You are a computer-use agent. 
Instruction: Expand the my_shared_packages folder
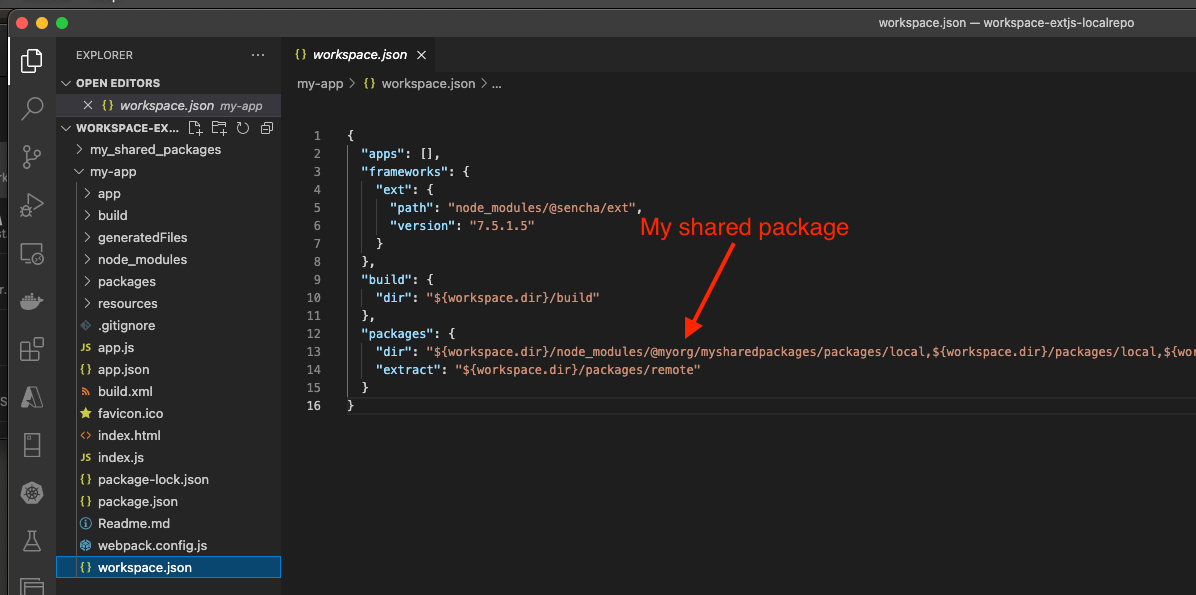(155, 150)
